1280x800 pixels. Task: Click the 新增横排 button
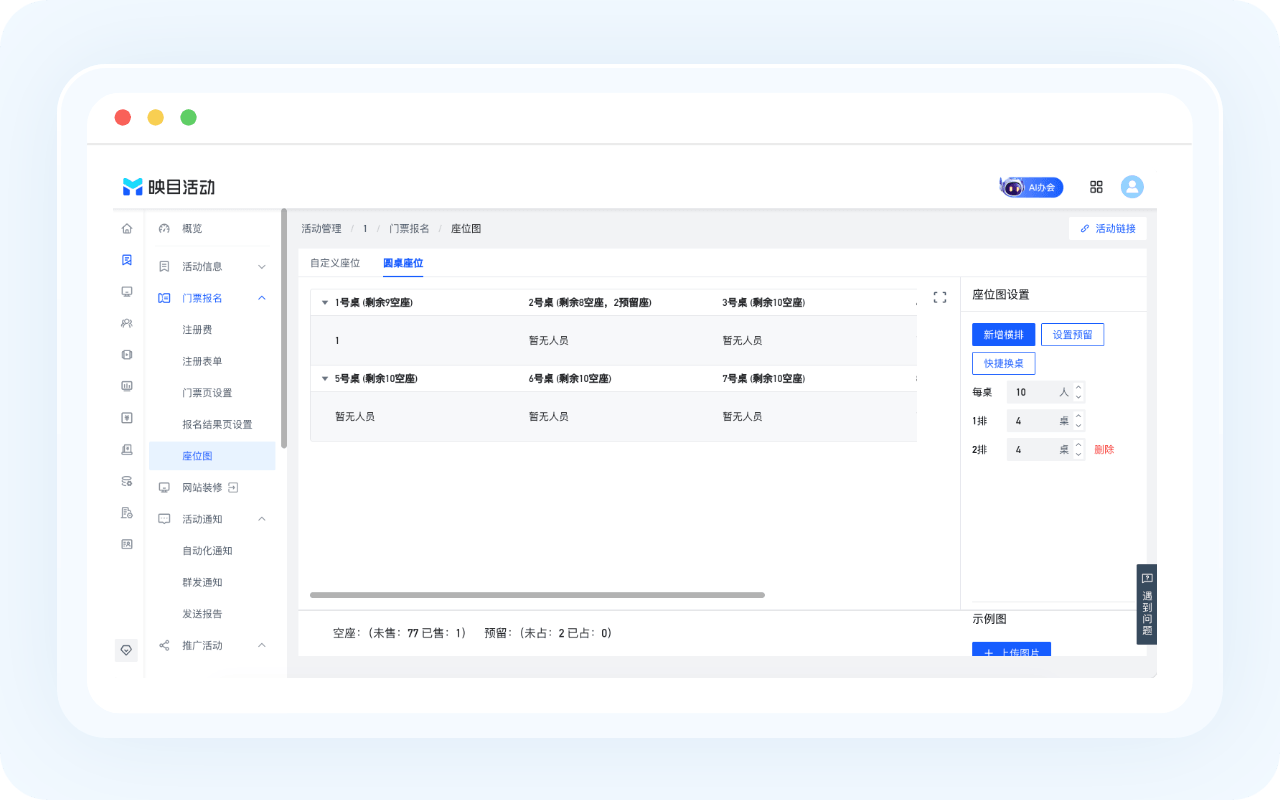pos(1003,335)
